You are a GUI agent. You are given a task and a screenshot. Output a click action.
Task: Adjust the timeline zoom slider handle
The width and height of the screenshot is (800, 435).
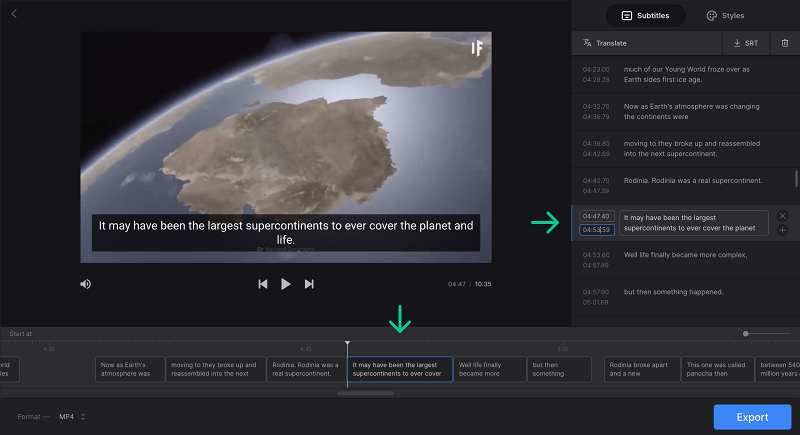point(745,334)
